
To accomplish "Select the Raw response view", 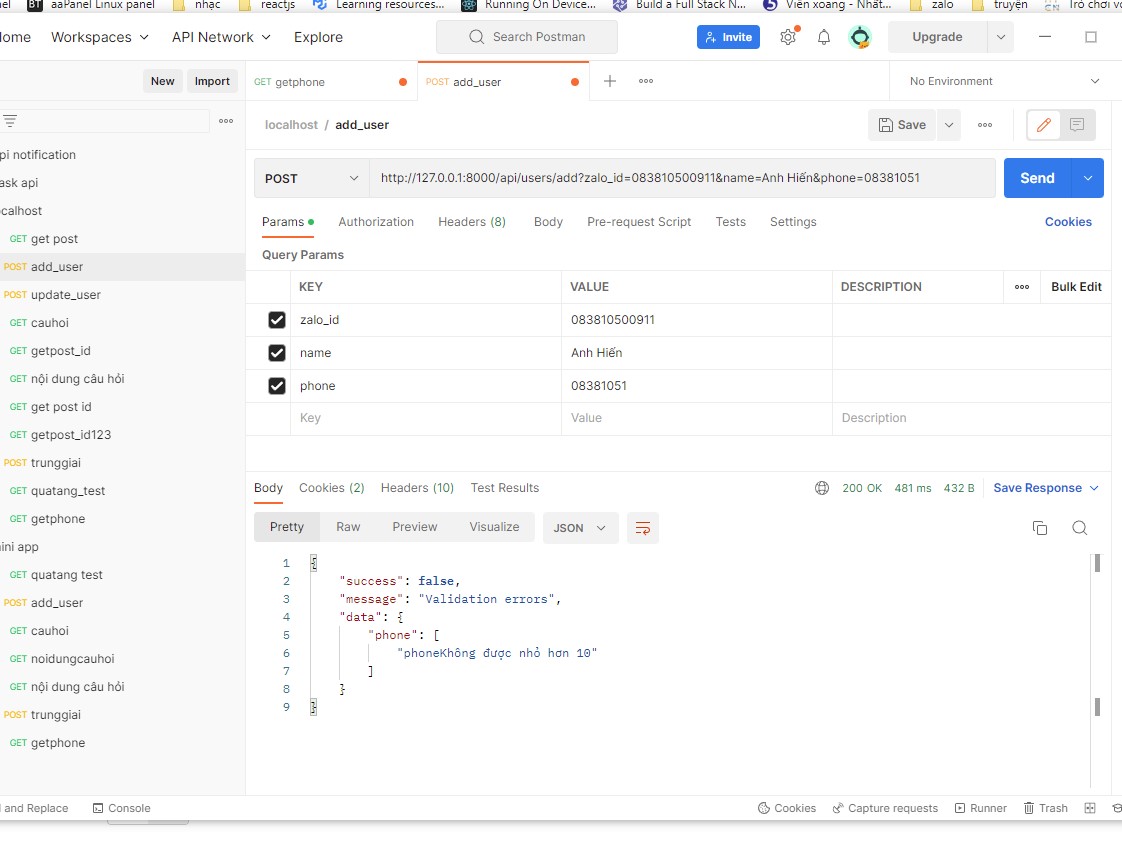I will 348,527.
